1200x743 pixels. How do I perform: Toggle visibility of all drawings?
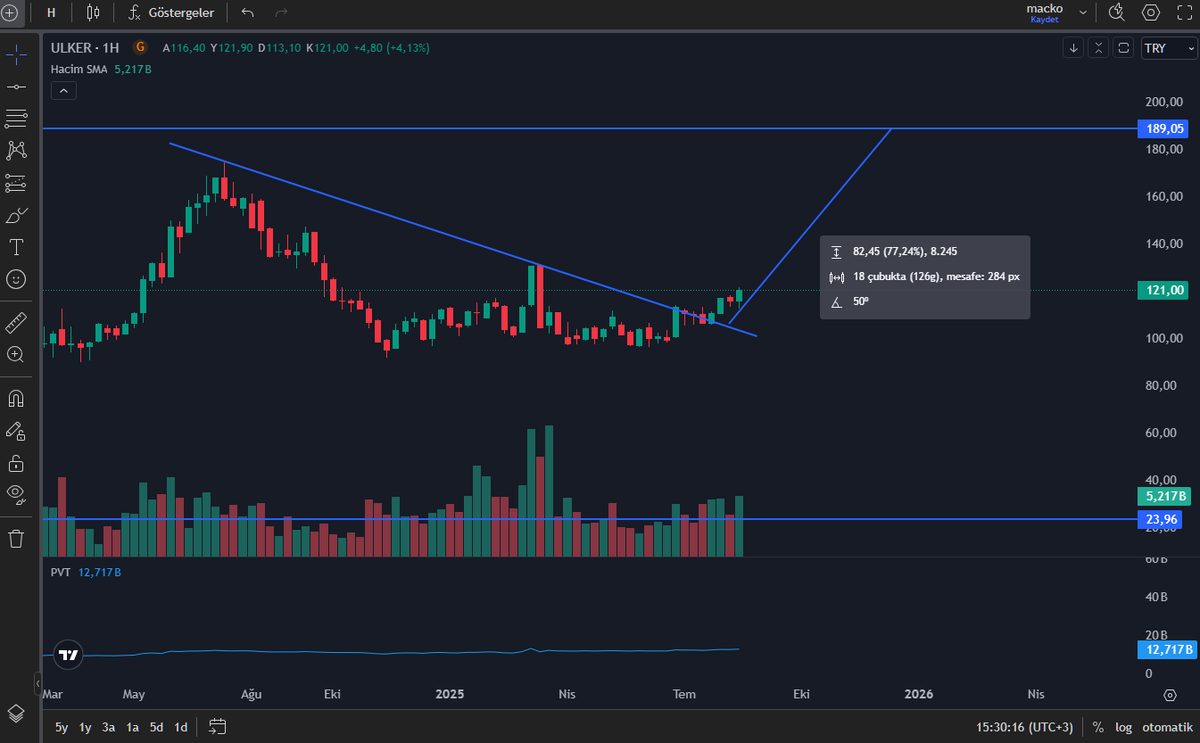point(15,494)
